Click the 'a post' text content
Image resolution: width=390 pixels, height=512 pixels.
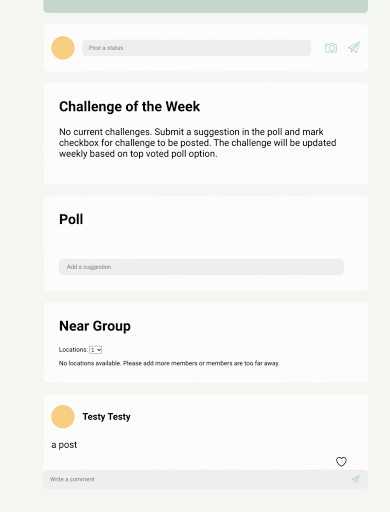pos(64,445)
